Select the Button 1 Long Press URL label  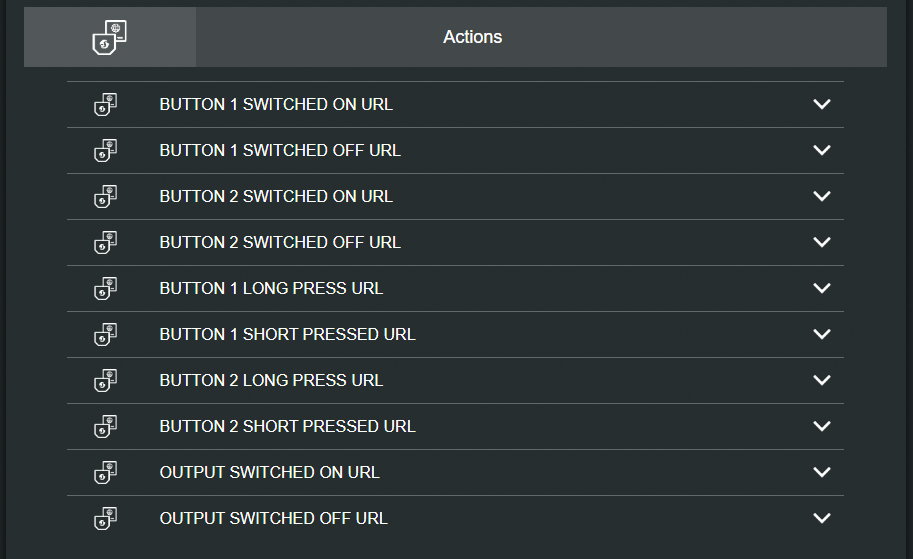tap(271, 288)
